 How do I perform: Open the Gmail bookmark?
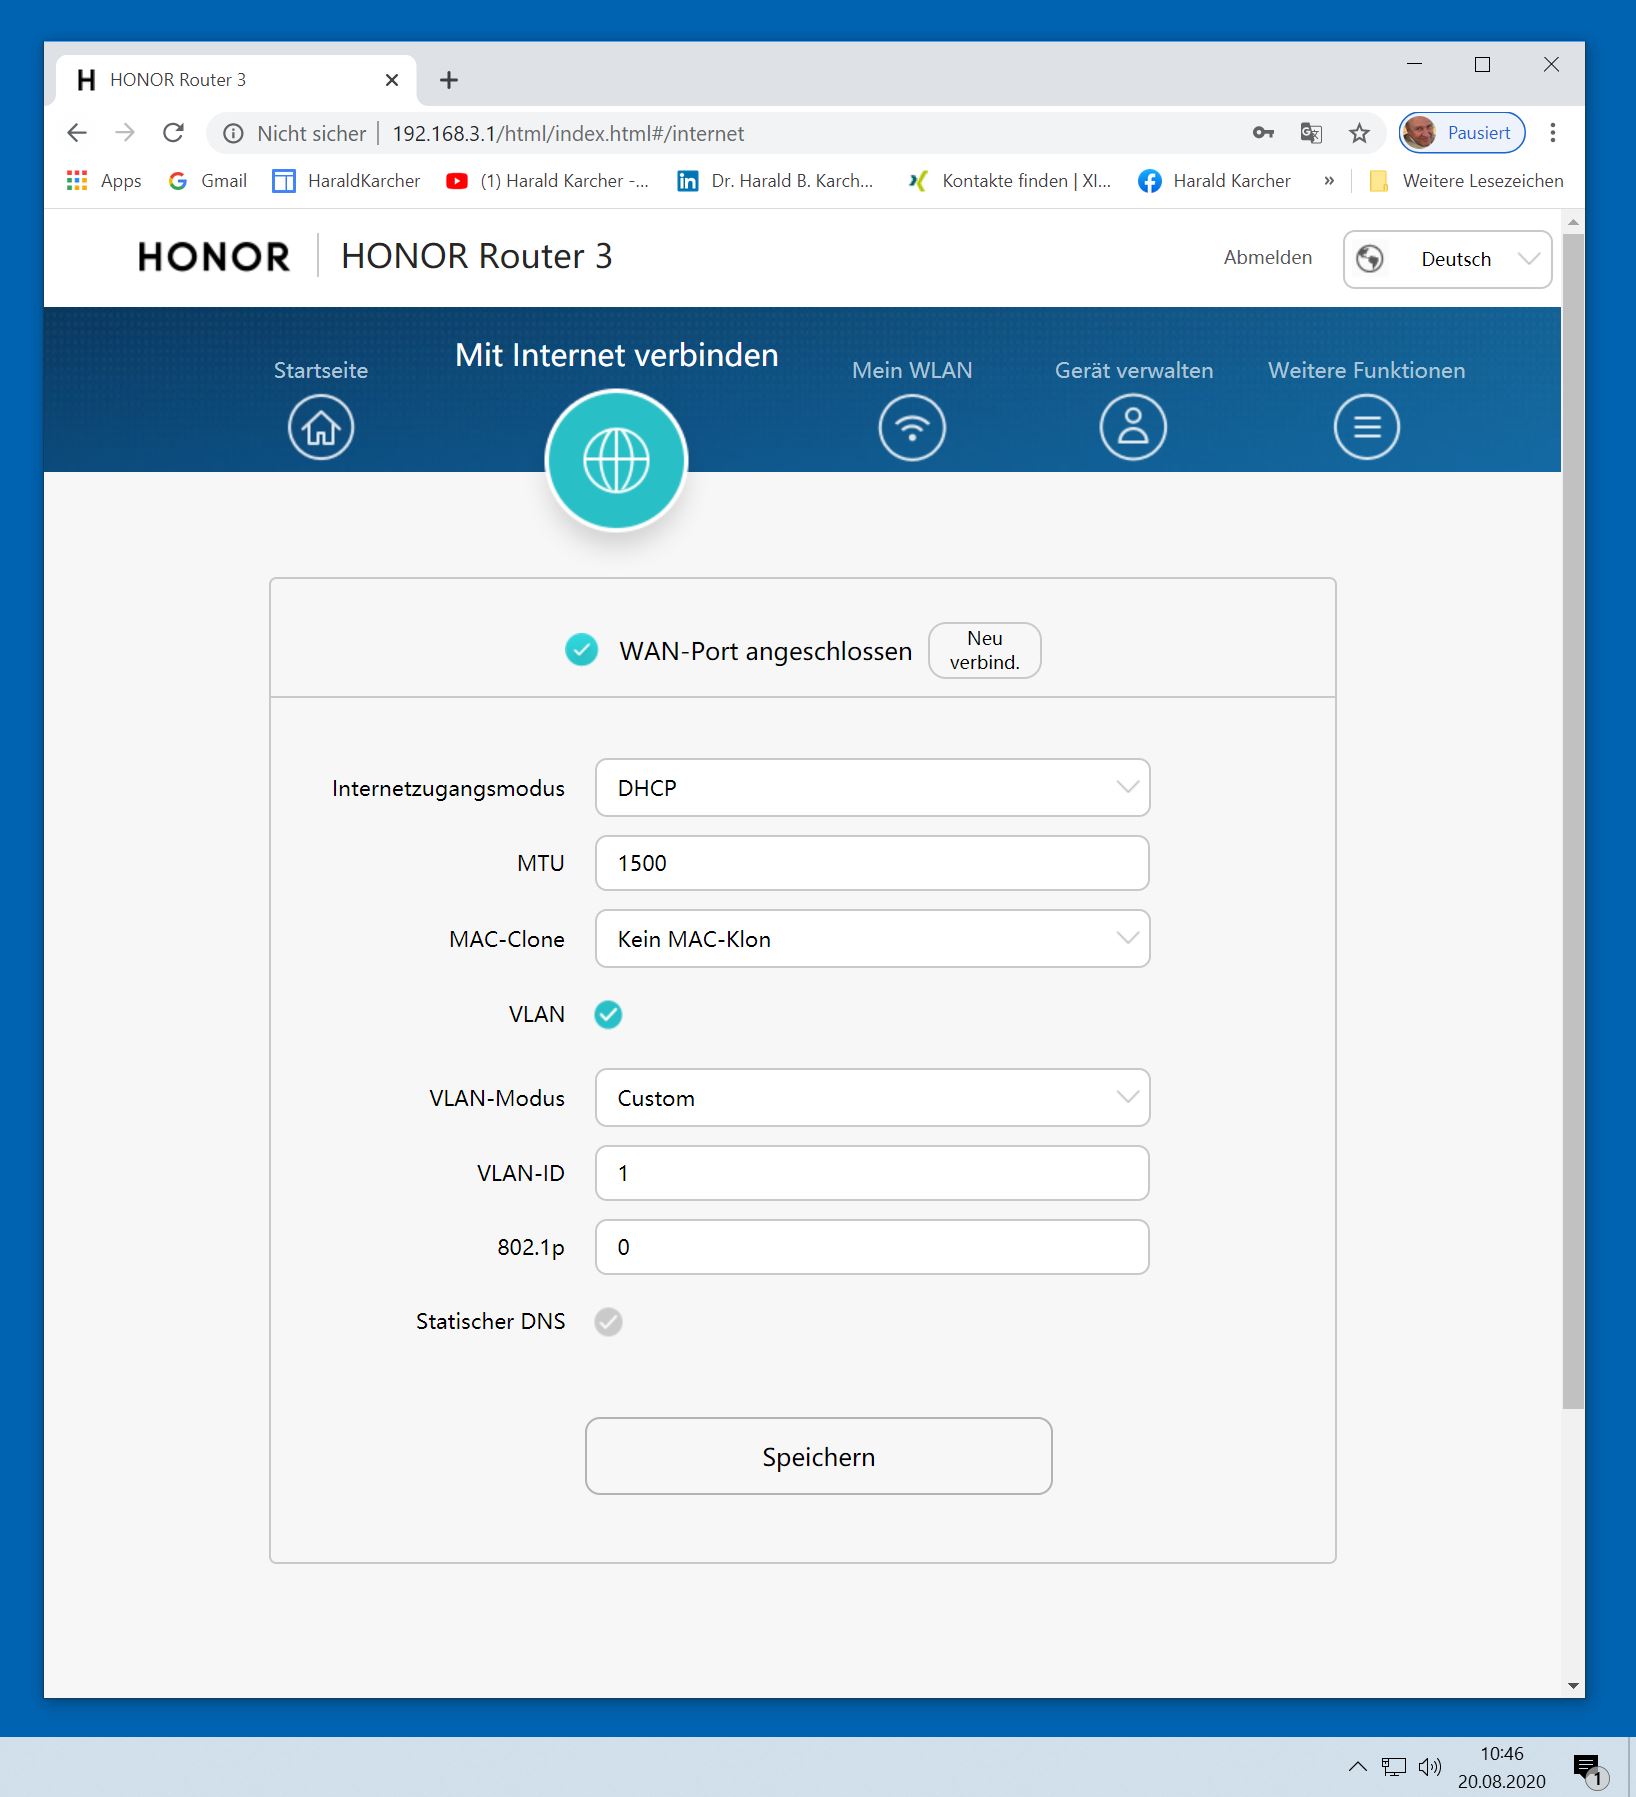(x=208, y=181)
